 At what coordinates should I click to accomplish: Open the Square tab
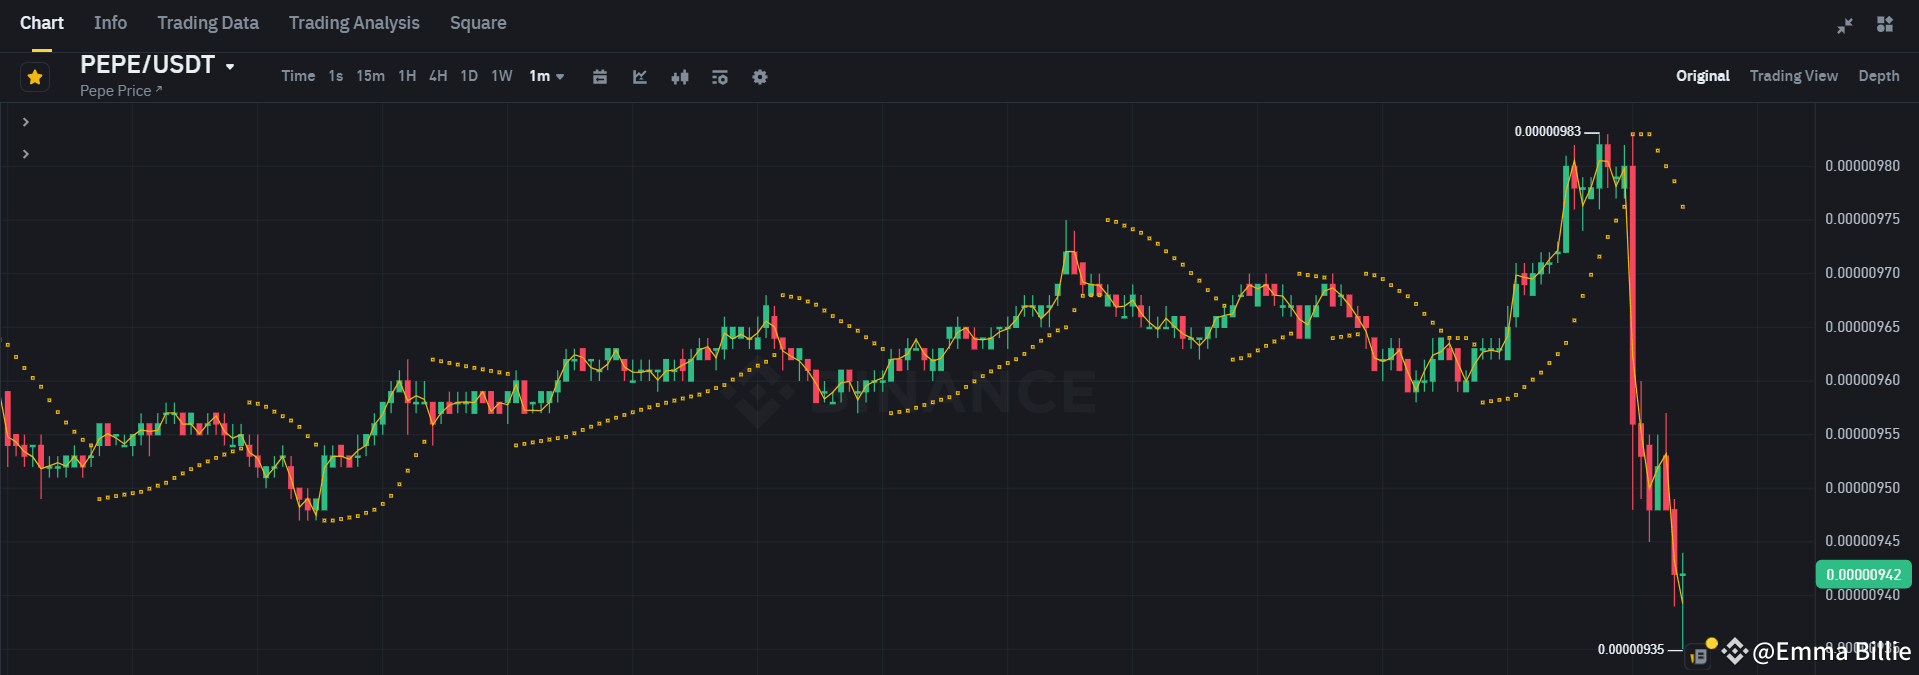point(478,22)
